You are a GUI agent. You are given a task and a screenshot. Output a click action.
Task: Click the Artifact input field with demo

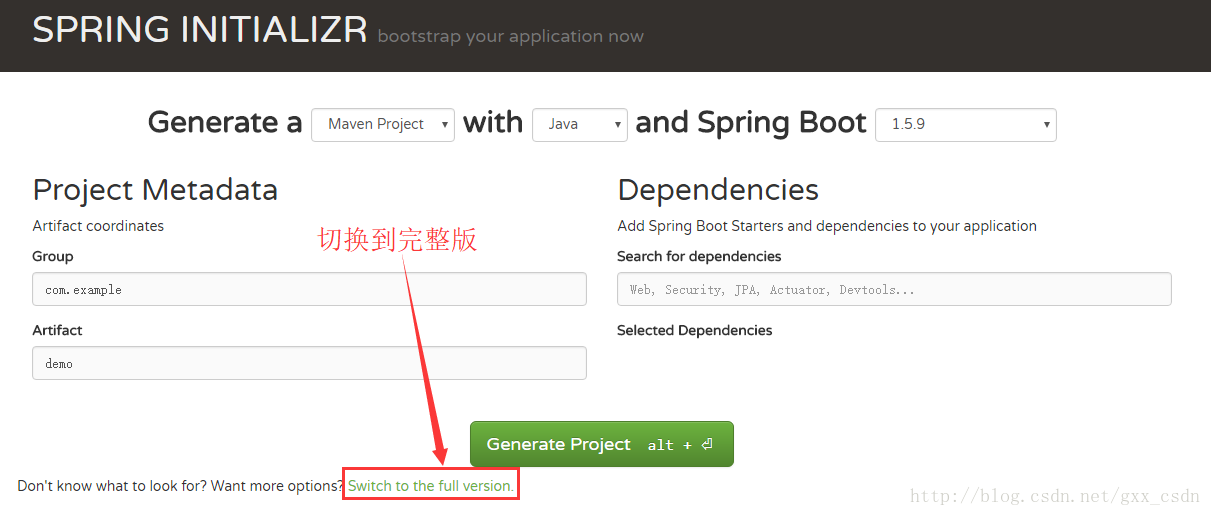309,363
